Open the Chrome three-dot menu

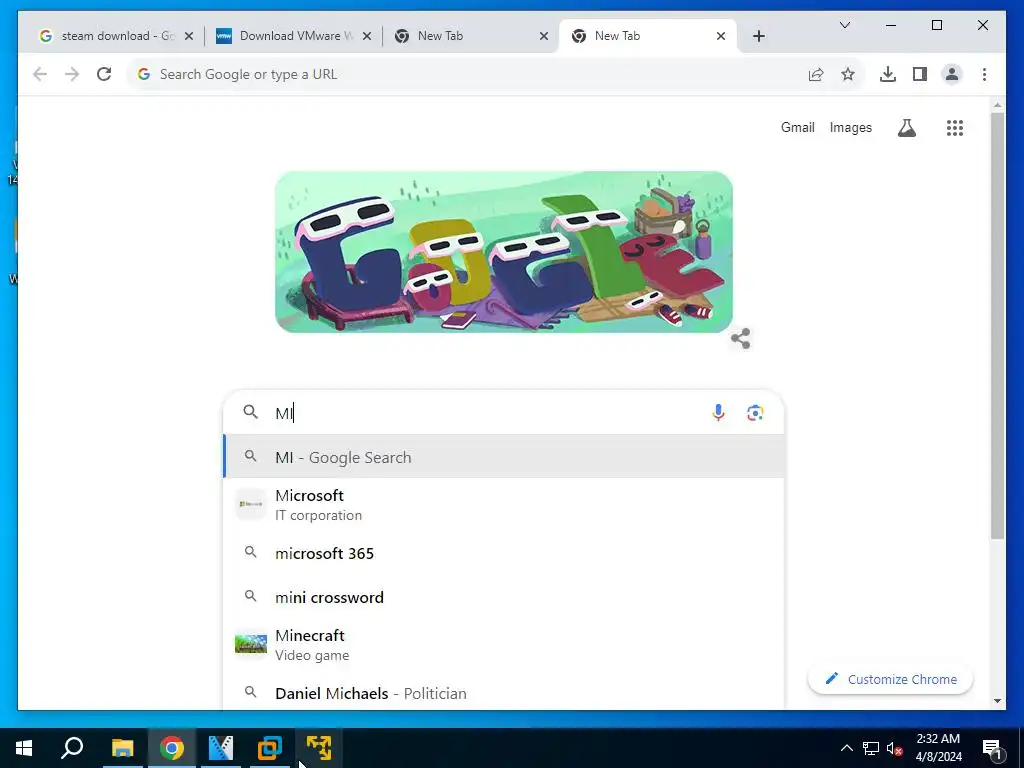point(984,74)
